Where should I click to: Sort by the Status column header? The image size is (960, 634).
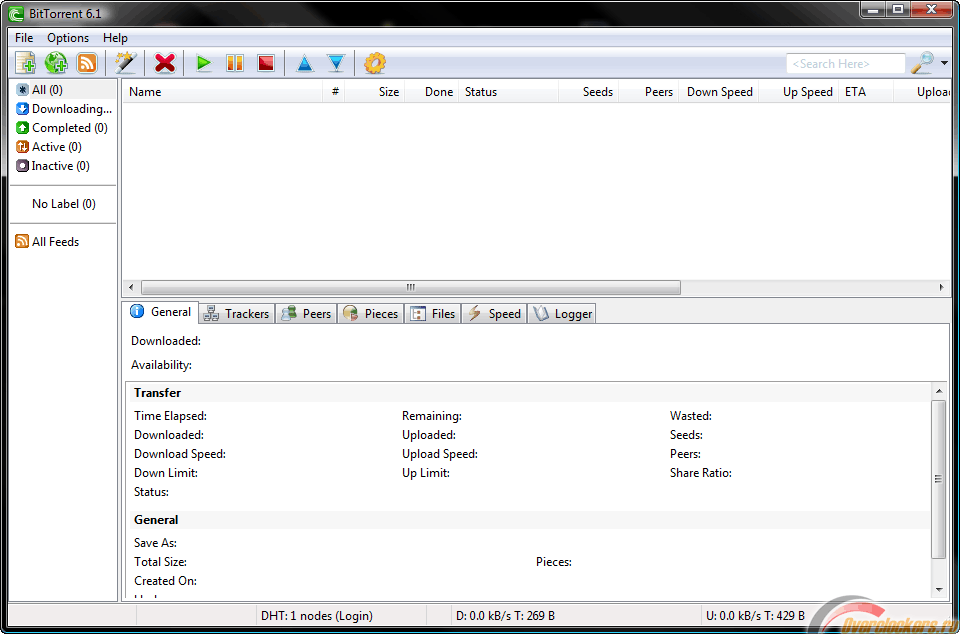[509, 92]
